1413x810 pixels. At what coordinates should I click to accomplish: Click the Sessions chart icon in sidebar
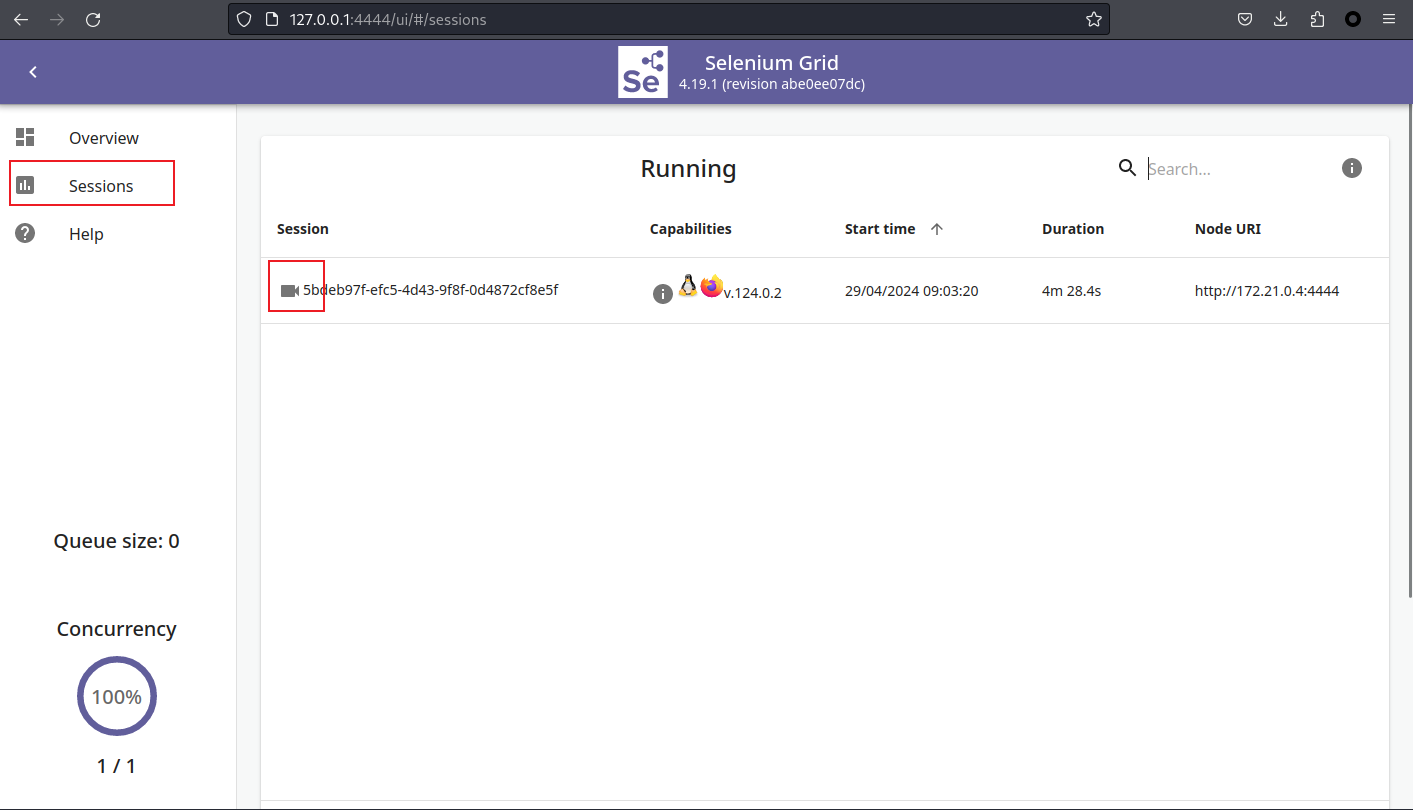point(25,185)
